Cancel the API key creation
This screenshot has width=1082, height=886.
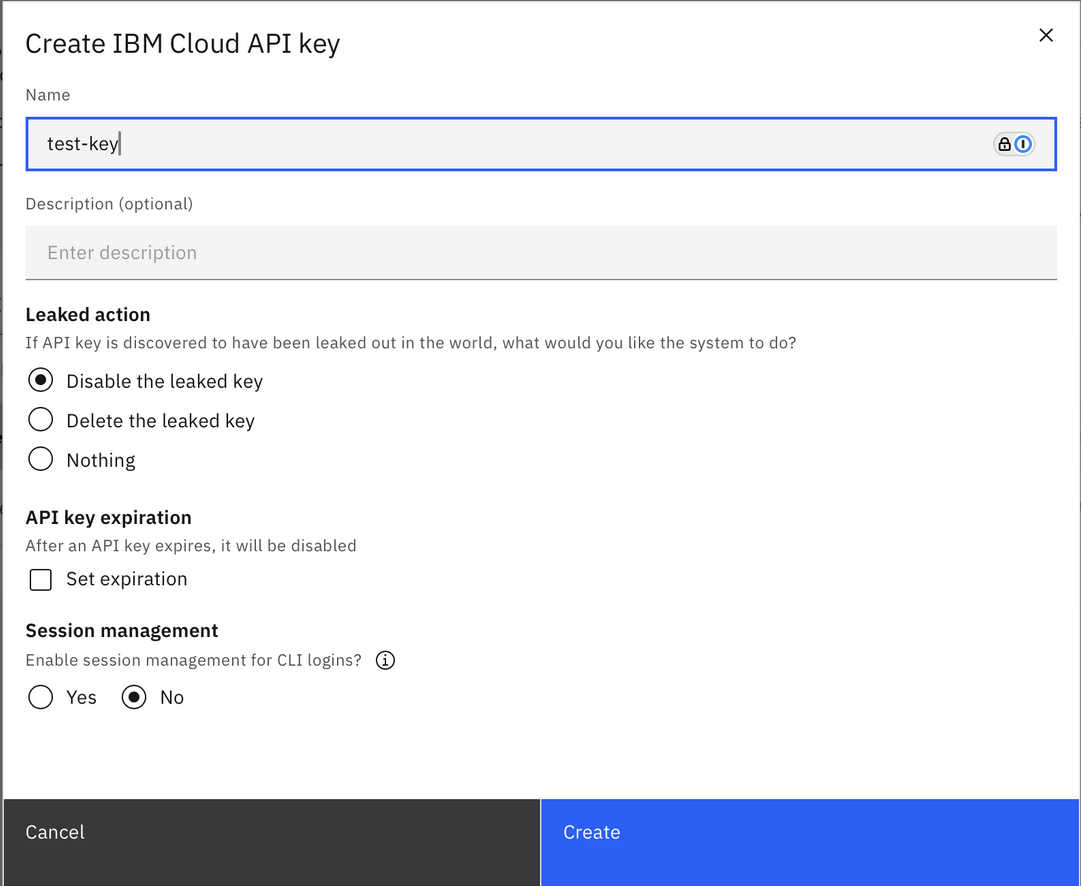coord(272,843)
